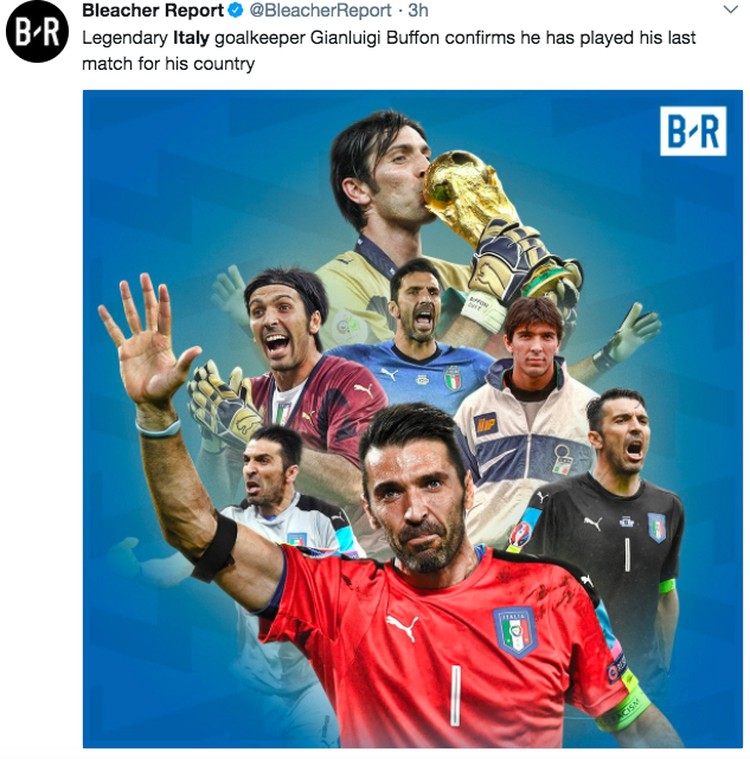750x759 pixels.
Task: Click the white B/R watermark logo in image
Action: 693,131
